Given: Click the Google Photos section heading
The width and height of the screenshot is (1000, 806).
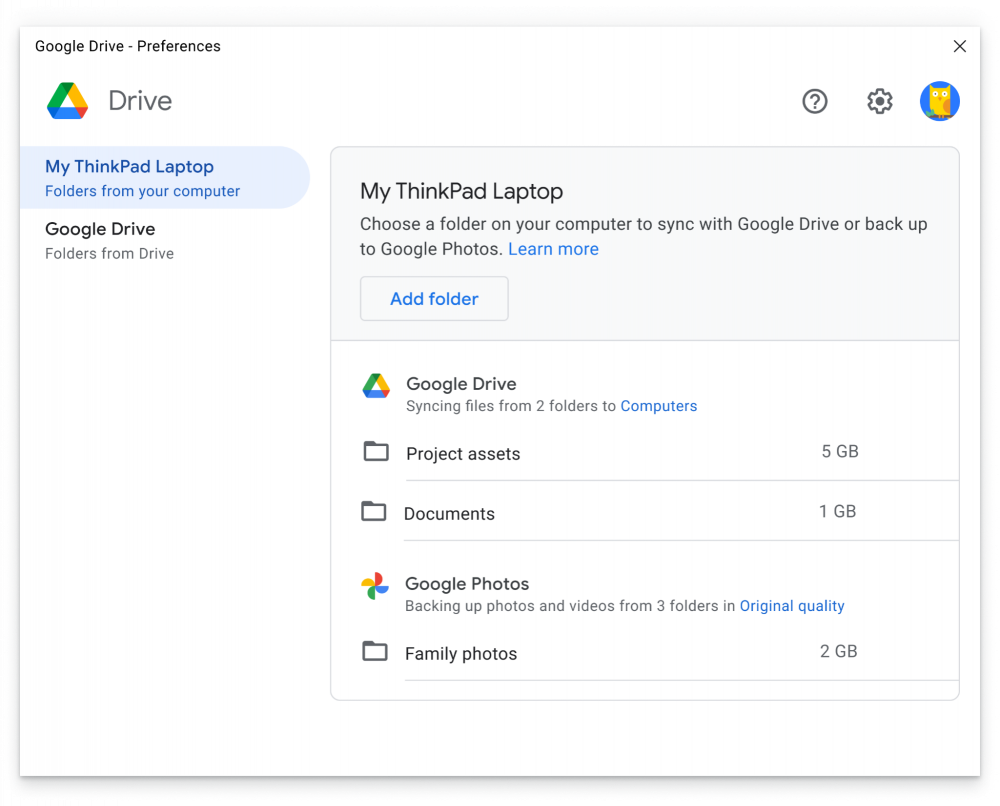Looking at the screenshot, I should click(x=467, y=583).
